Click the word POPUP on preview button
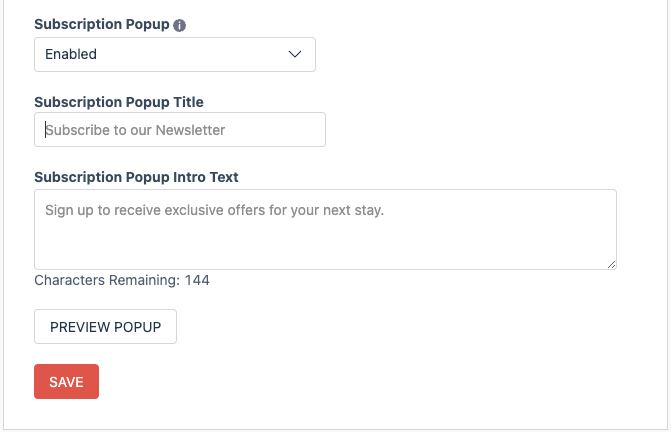 [x=138, y=327]
